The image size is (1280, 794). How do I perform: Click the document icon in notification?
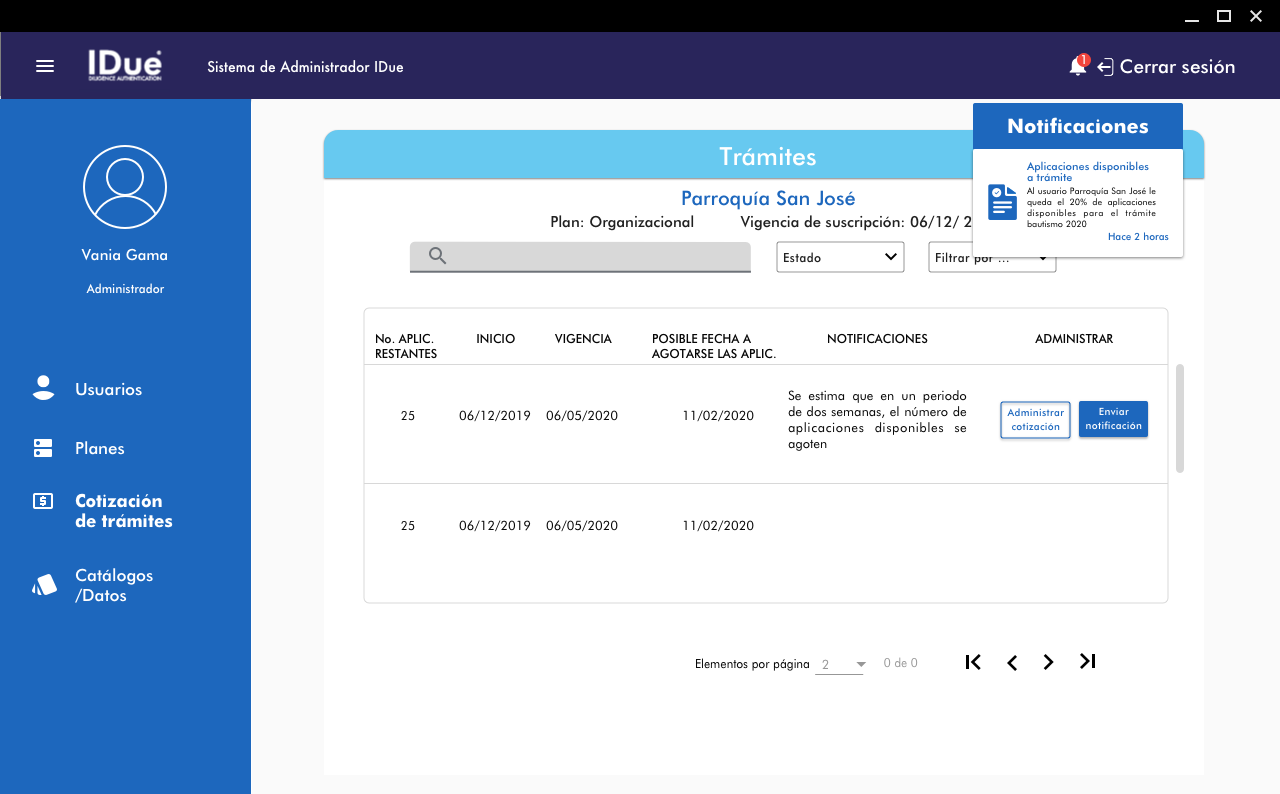click(x=1002, y=202)
